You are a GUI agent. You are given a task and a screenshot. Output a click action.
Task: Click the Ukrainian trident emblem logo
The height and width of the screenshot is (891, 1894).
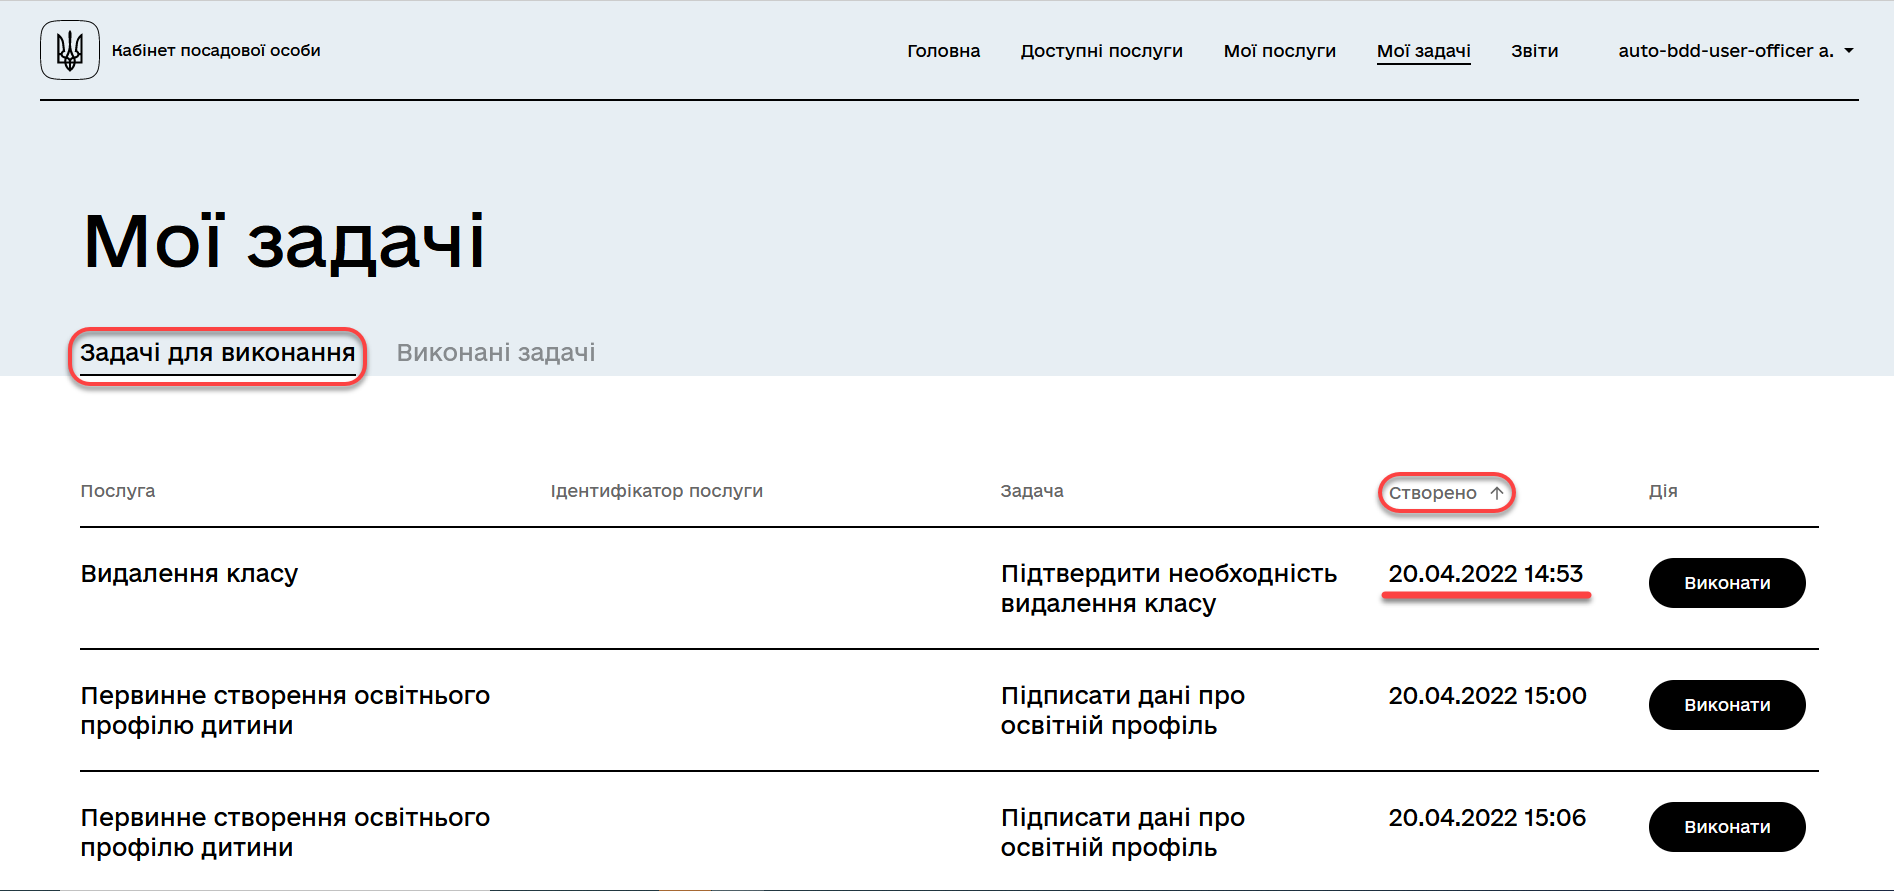tap(70, 50)
